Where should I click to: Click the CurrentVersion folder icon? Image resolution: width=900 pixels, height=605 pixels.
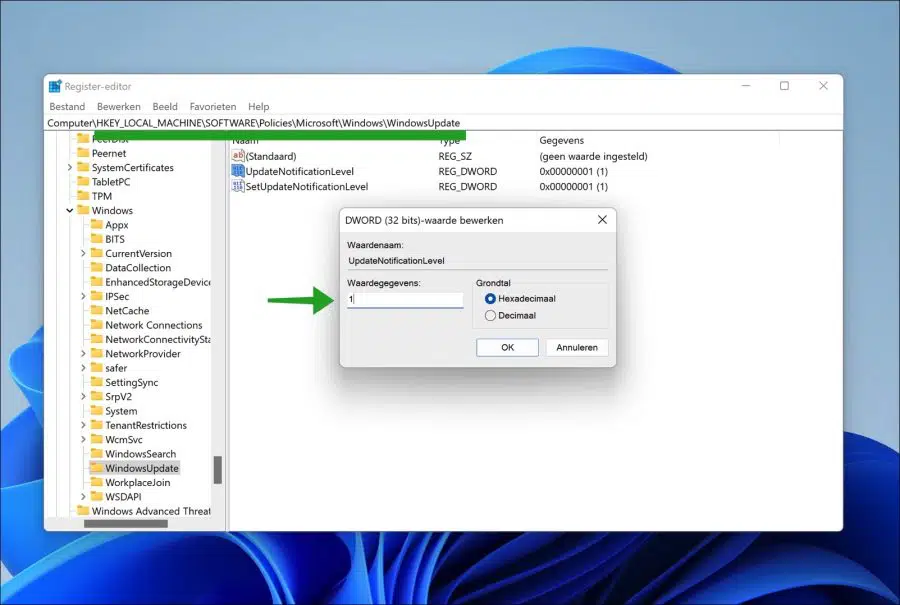(x=96, y=253)
